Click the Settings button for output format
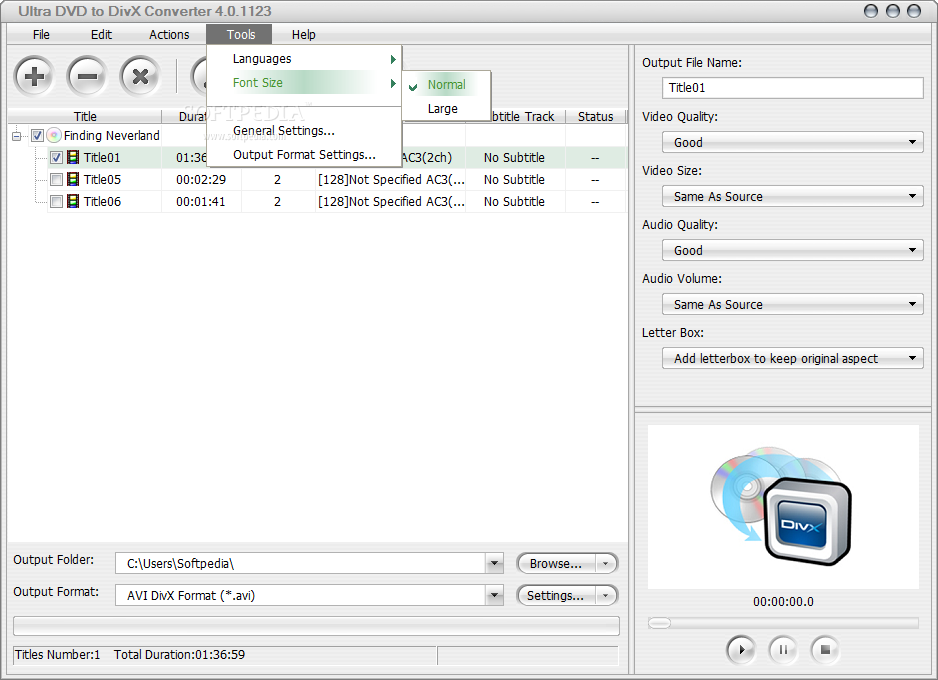This screenshot has width=938, height=680. point(556,596)
